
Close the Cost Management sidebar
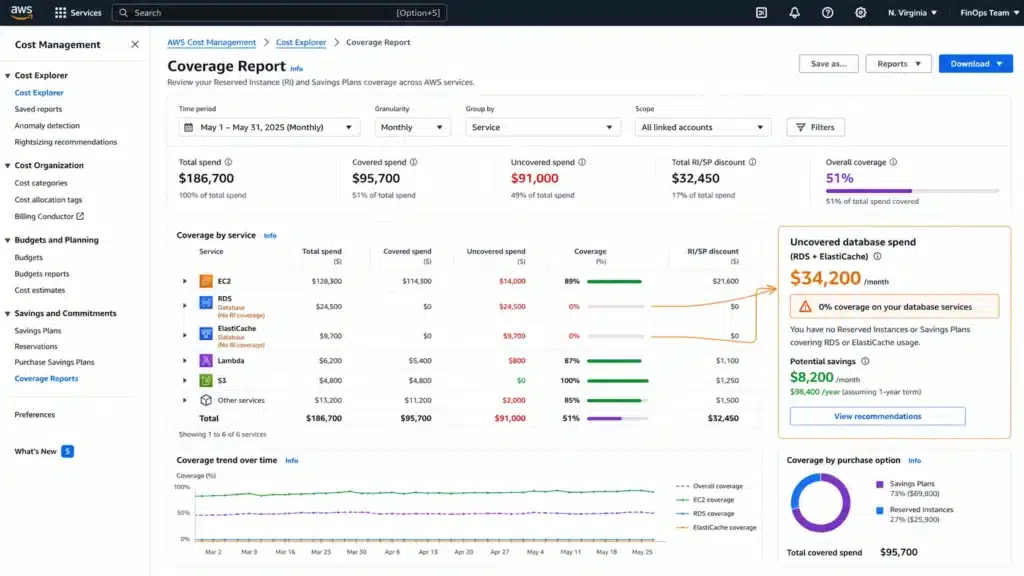[135, 44]
